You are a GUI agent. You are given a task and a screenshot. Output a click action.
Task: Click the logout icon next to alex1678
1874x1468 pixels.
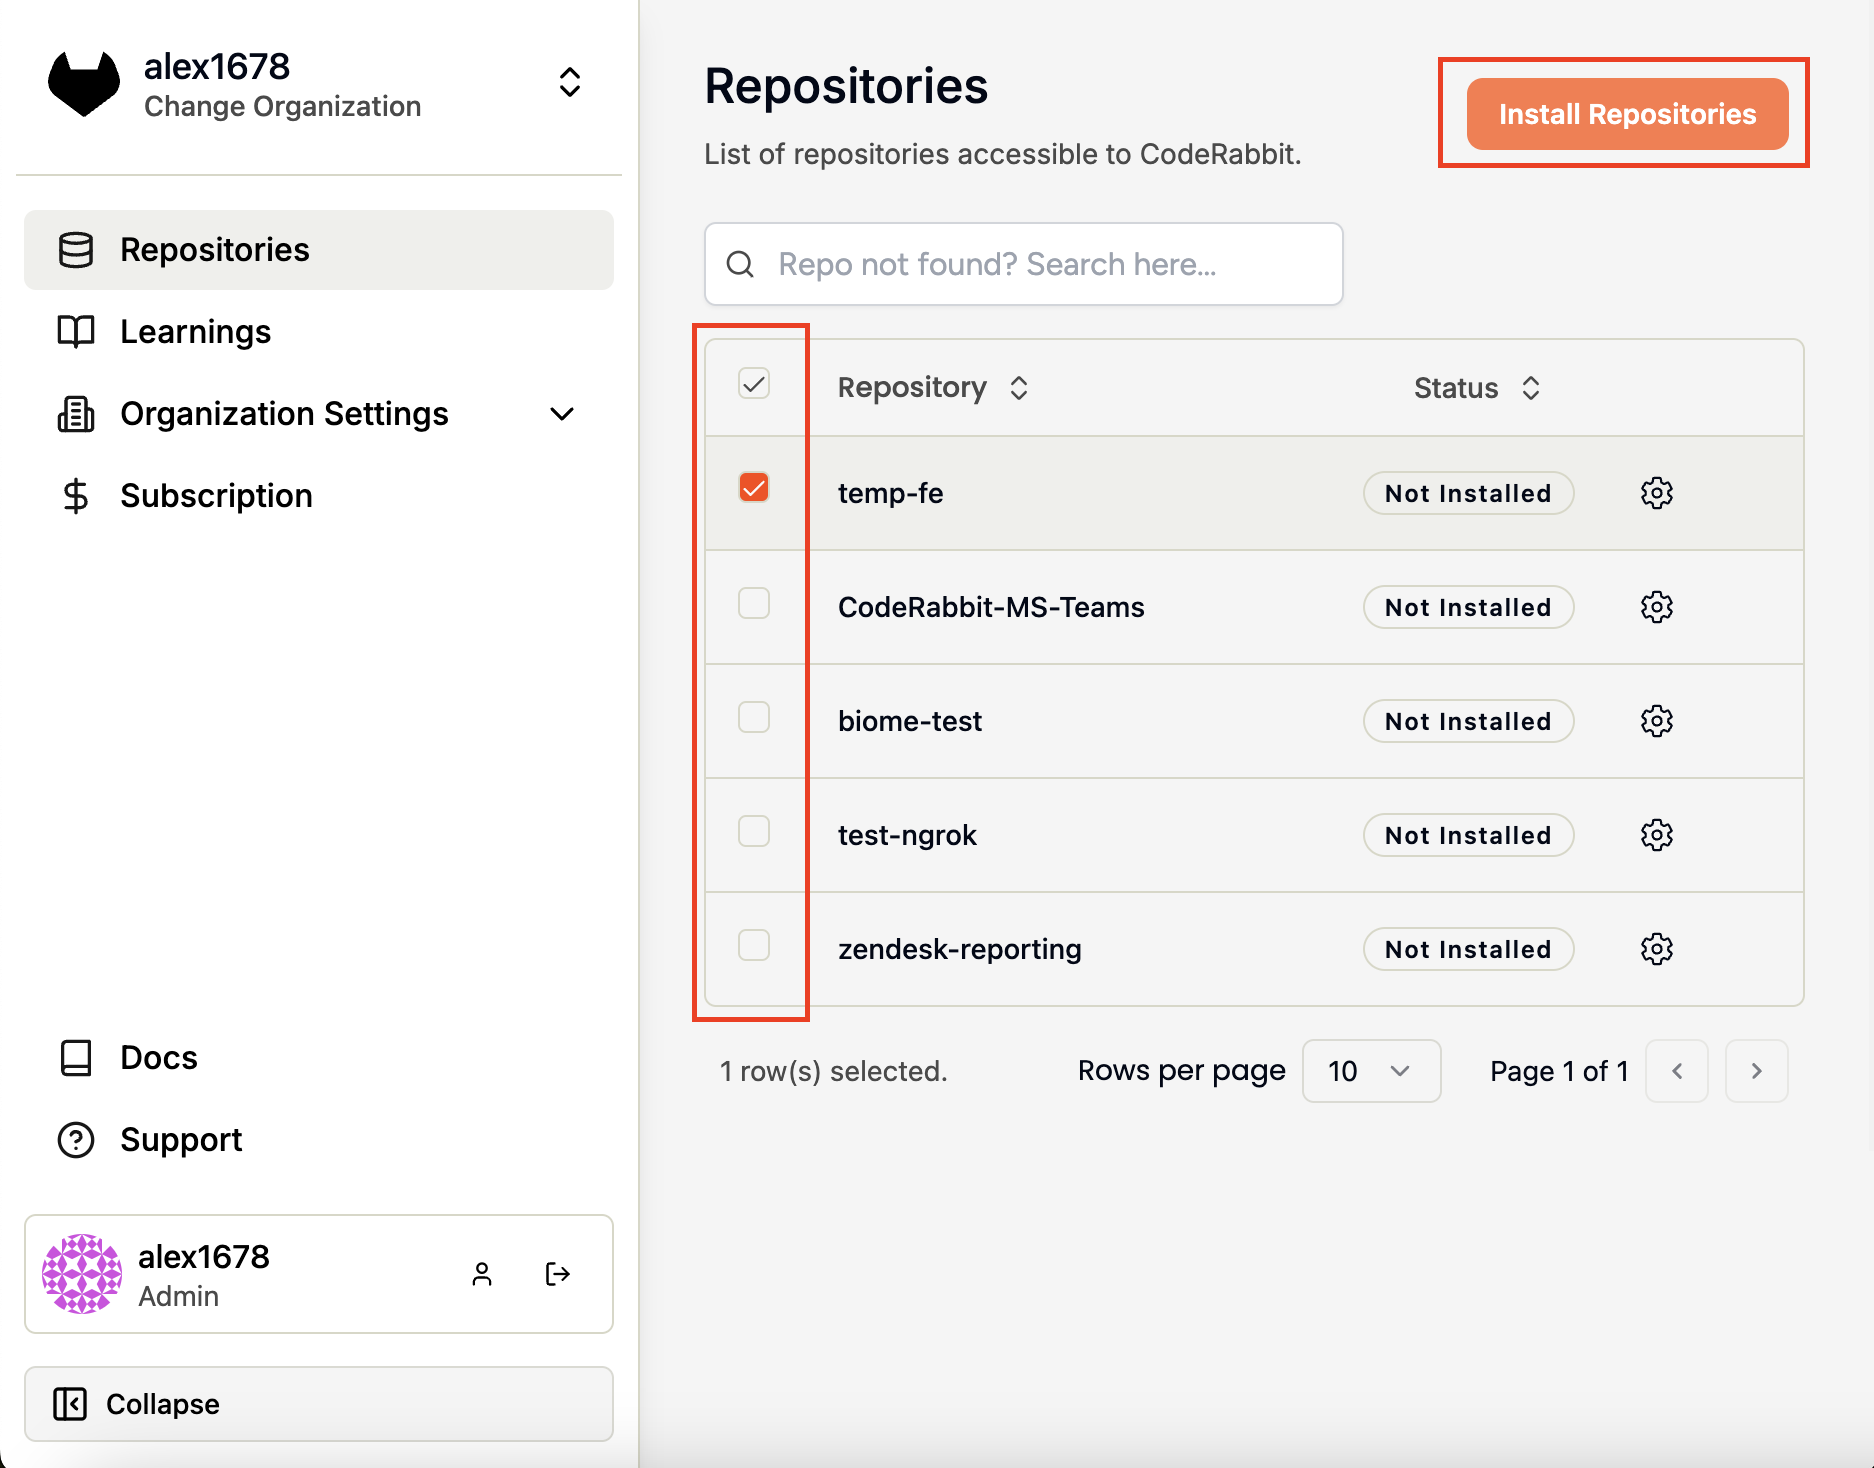pyautogui.click(x=558, y=1274)
